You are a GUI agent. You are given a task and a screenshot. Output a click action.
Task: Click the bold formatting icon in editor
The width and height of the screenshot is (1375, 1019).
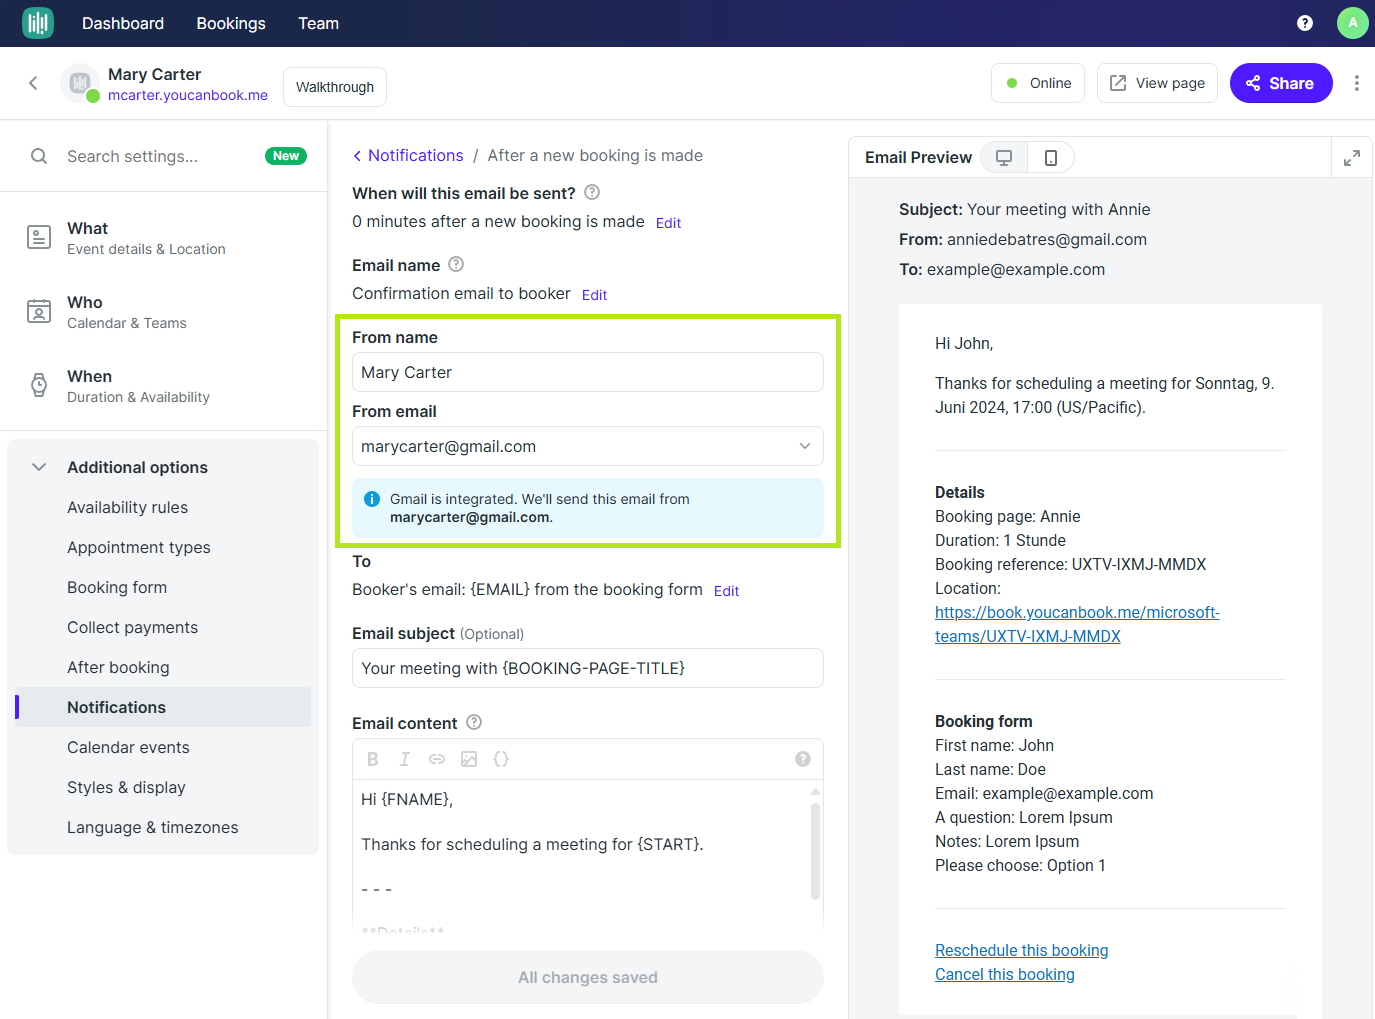(373, 759)
